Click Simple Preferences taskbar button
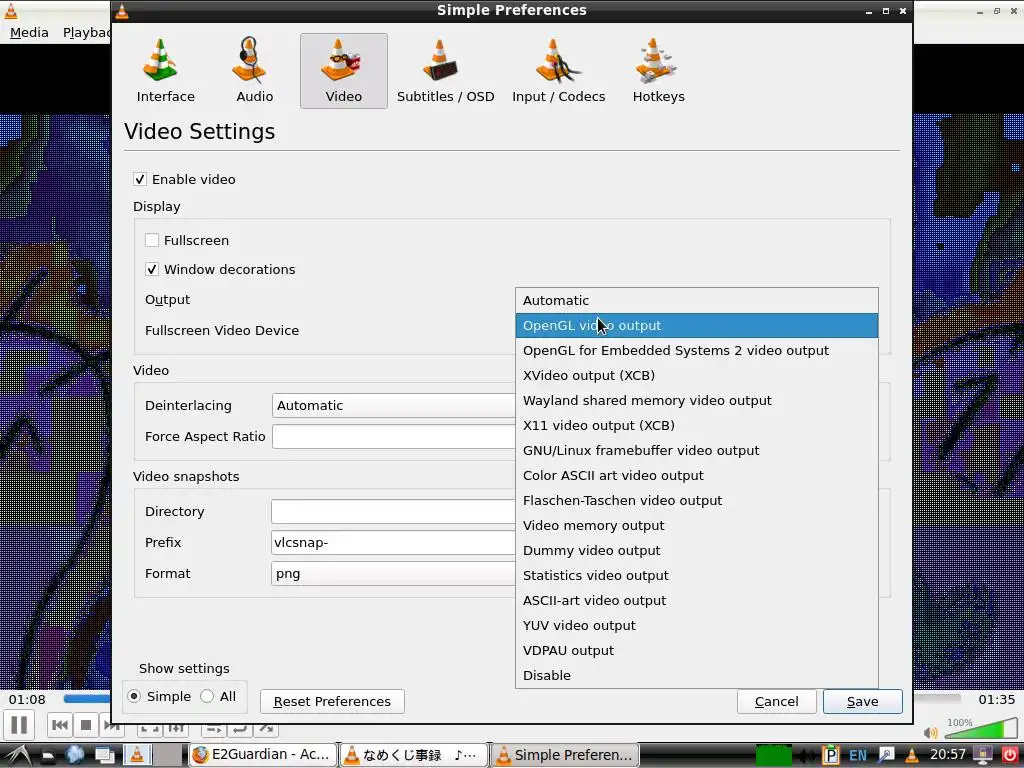Viewport: 1024px width, 768px height. pyautogui.click(x=566, y=755)
